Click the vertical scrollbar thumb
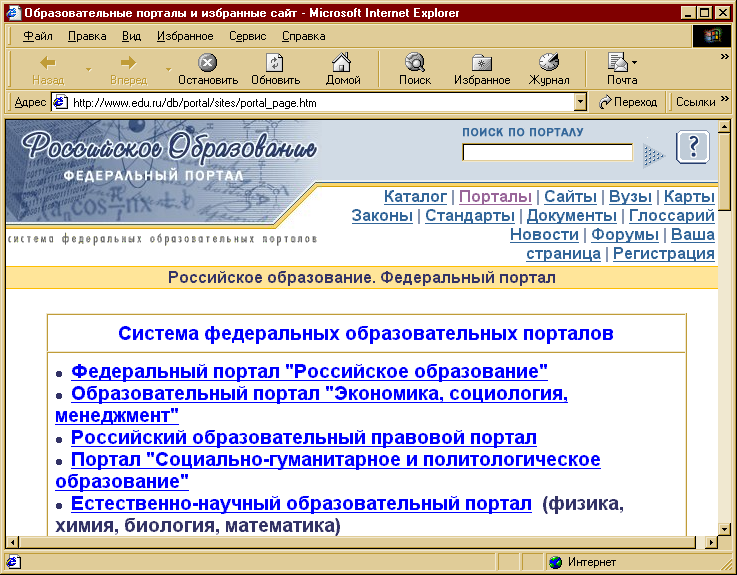737x575 pixels. (724, 172)
